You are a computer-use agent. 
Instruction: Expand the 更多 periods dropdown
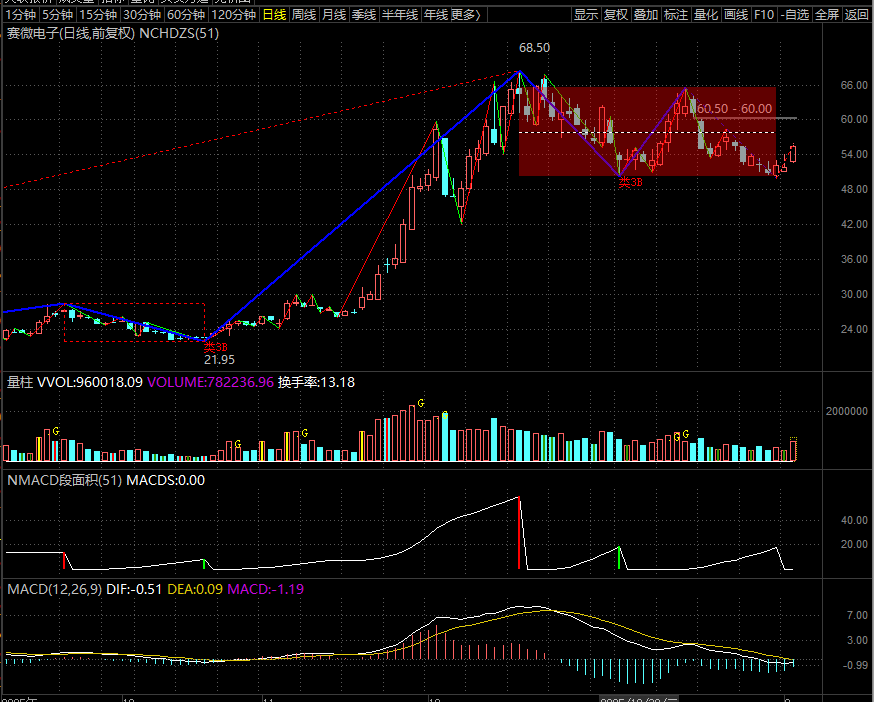(466, 14)
